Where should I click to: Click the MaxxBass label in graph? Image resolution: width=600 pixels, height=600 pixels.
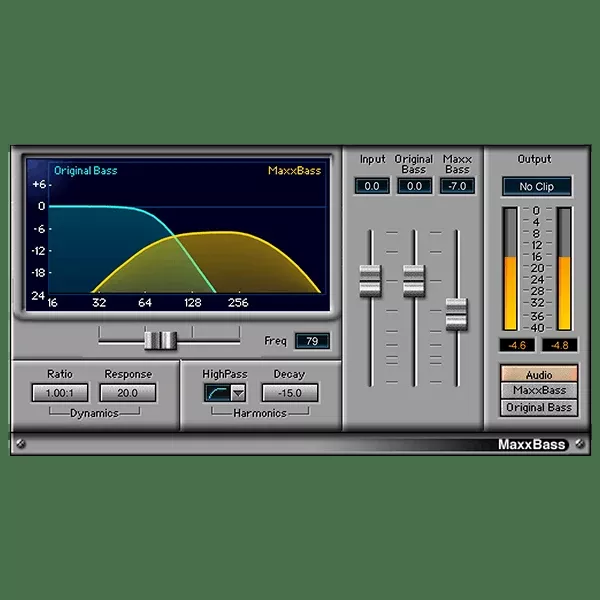coord(295,171)
